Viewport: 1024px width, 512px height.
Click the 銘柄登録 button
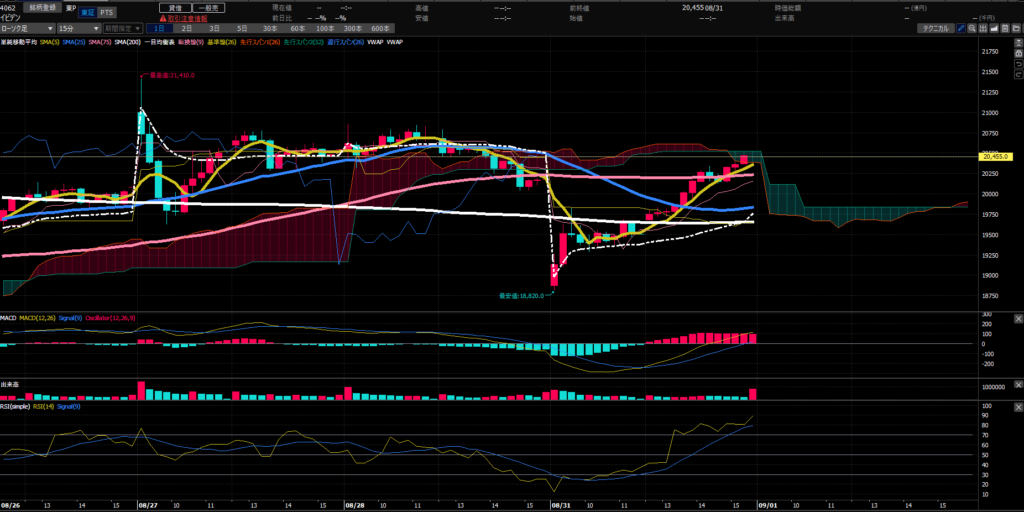coord(42,7)
